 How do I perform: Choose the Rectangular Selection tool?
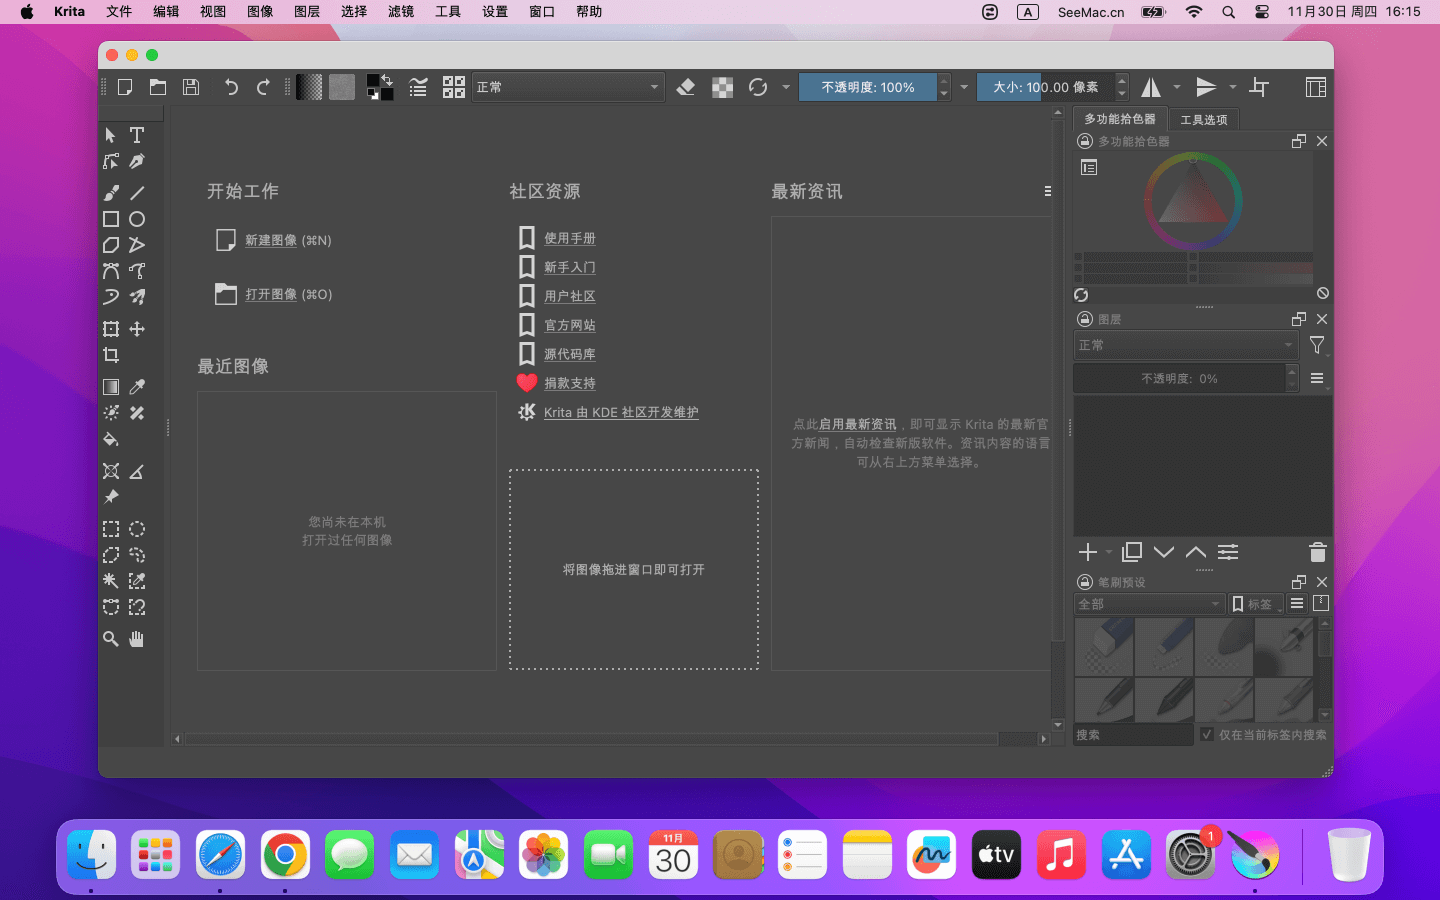[111, 529]
